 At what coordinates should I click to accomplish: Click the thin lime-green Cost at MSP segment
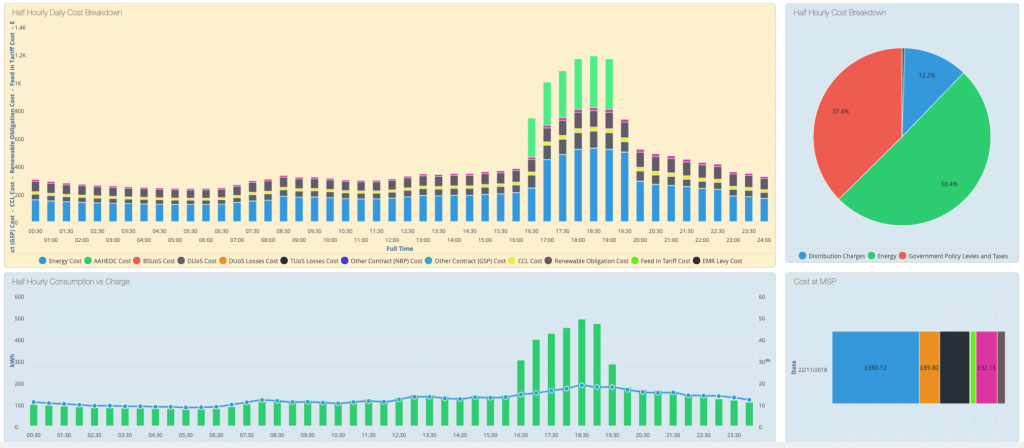point(973,368)
